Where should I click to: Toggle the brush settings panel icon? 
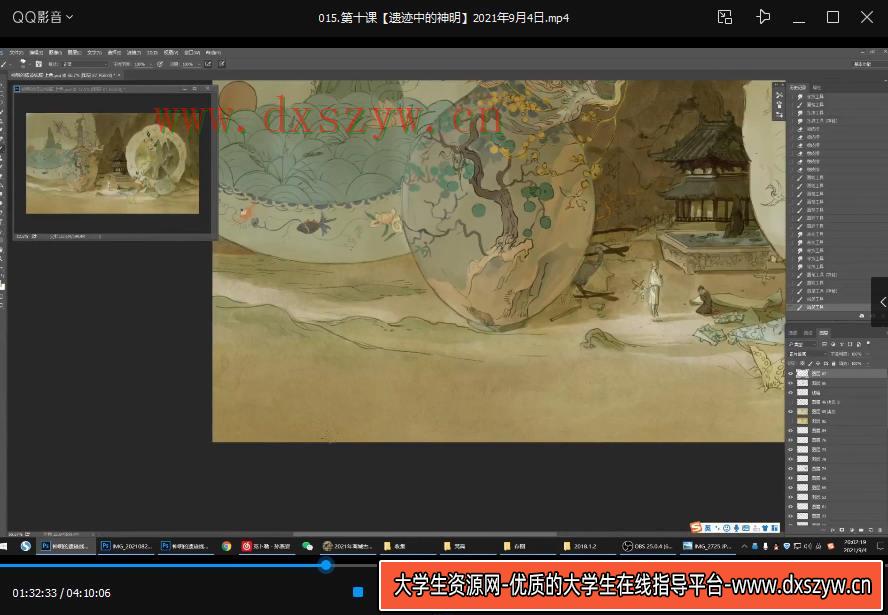39,64
